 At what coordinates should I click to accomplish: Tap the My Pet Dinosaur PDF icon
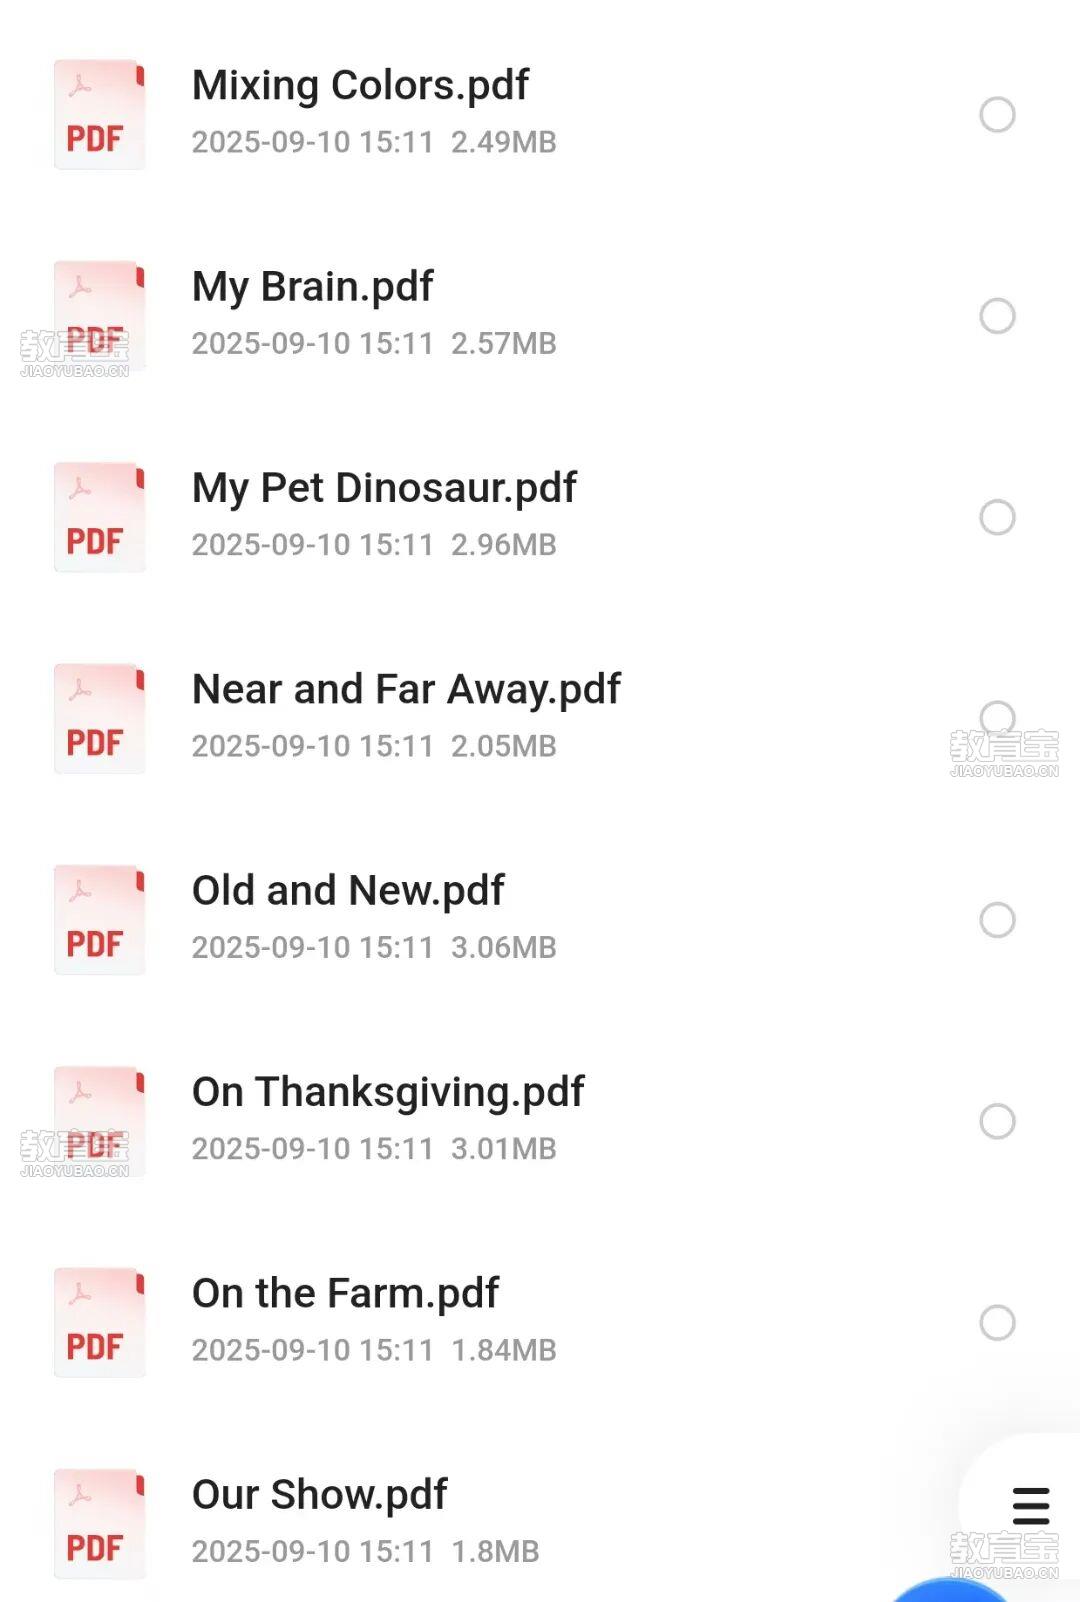[x=99, y=518]
